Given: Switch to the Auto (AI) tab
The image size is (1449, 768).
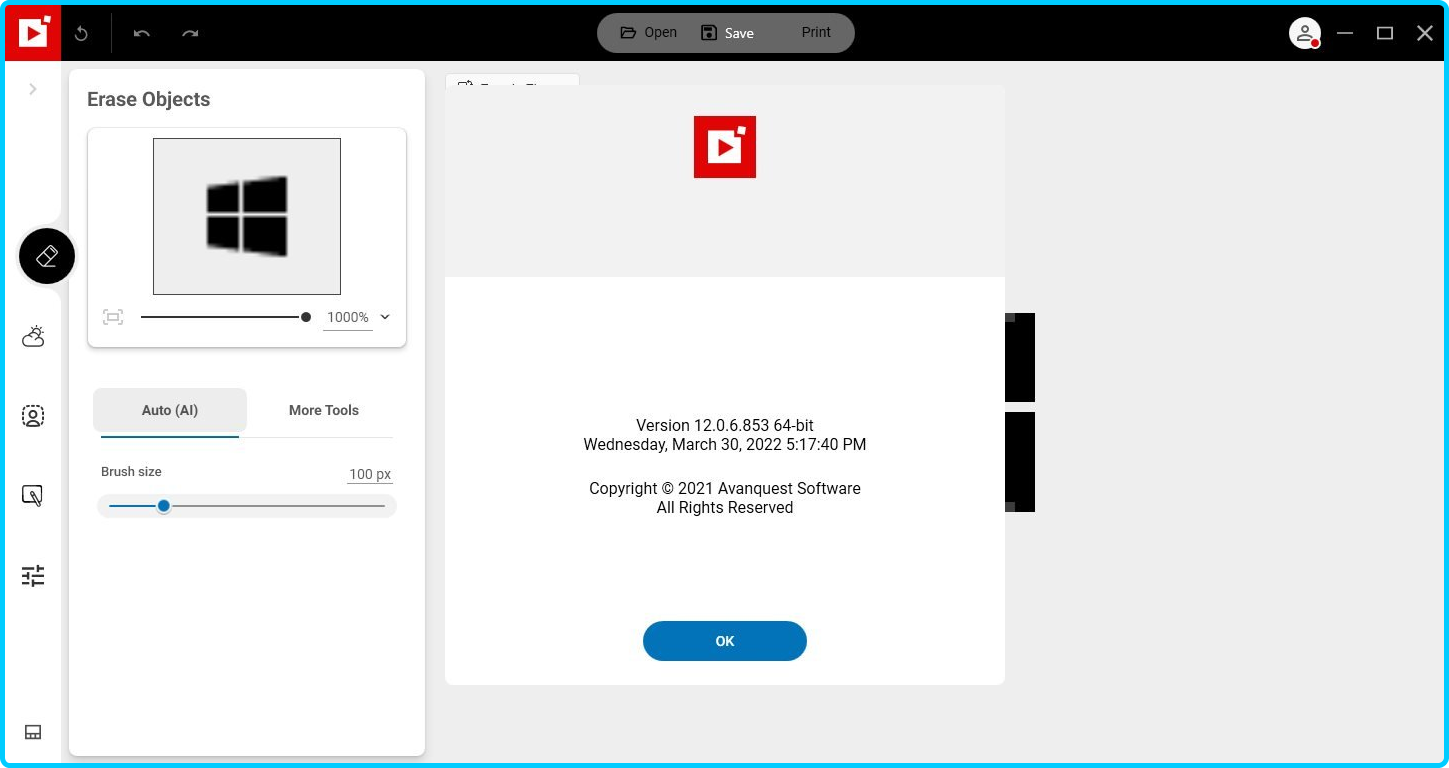Looking at the screenshot, I should 170,410.
